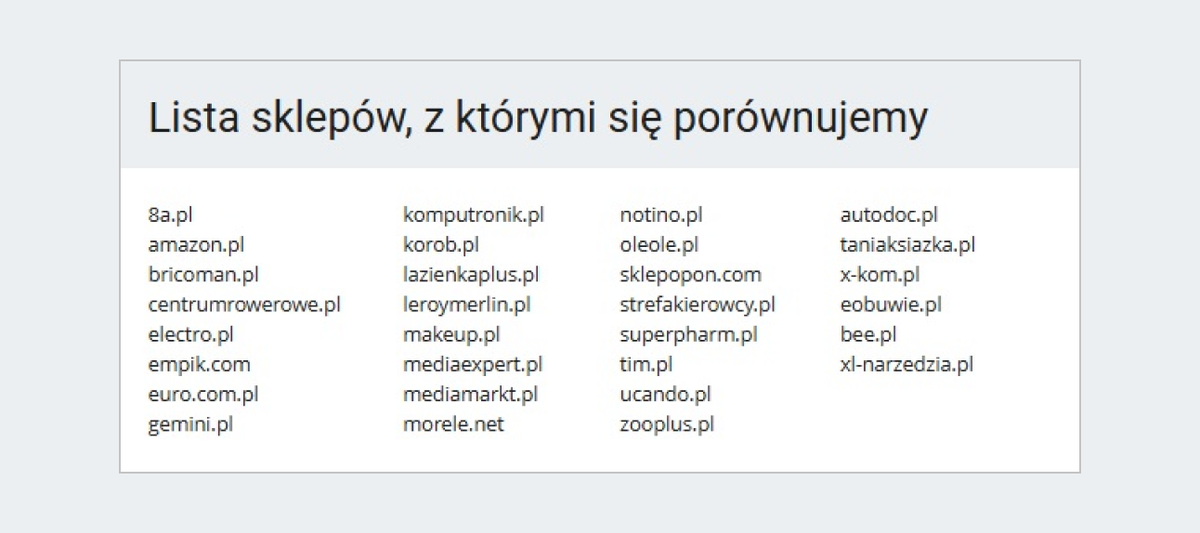
Task: Click centrumrowerowe.pl in the first column
Action: [x=244, y=304]
